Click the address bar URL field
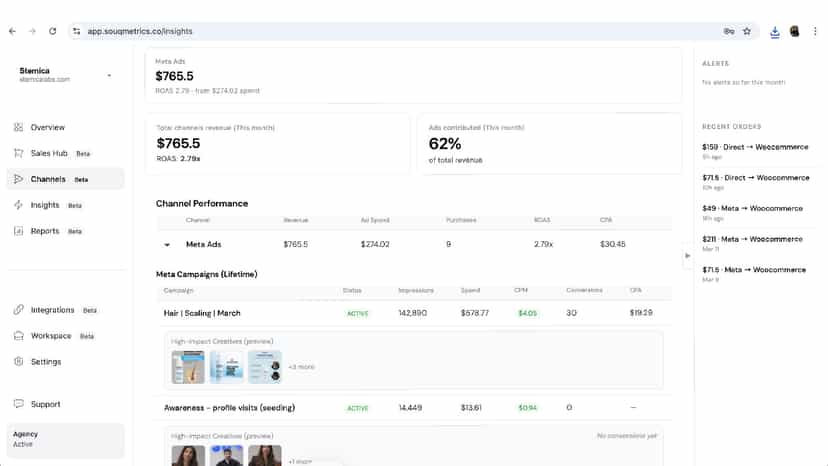Viewport: 828px width, 466px height. [396, 31]
